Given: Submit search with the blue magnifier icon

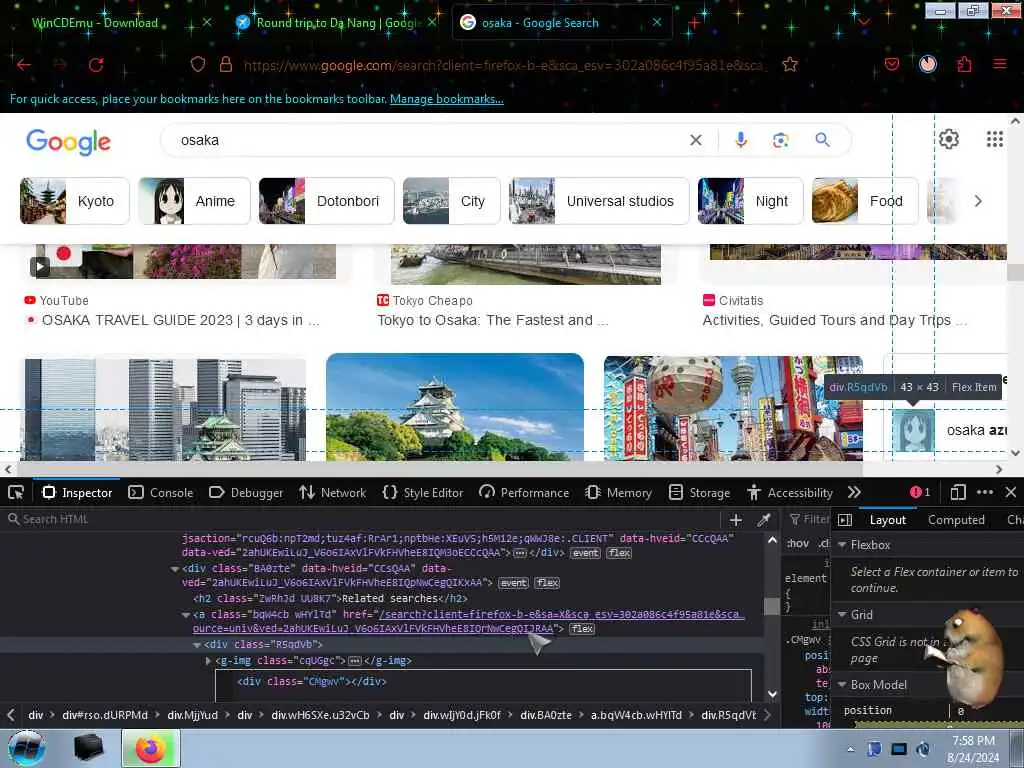Looking at the screenshot, I should [x=822, y=139].
